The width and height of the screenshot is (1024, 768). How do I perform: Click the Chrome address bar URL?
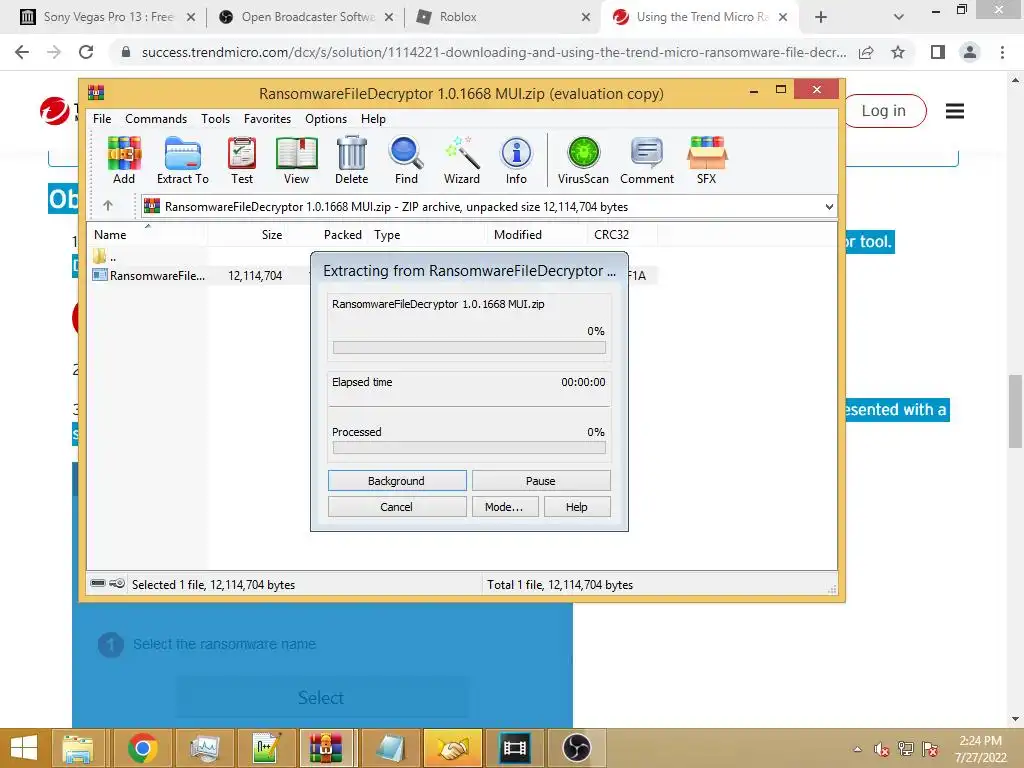pos(494,52)
